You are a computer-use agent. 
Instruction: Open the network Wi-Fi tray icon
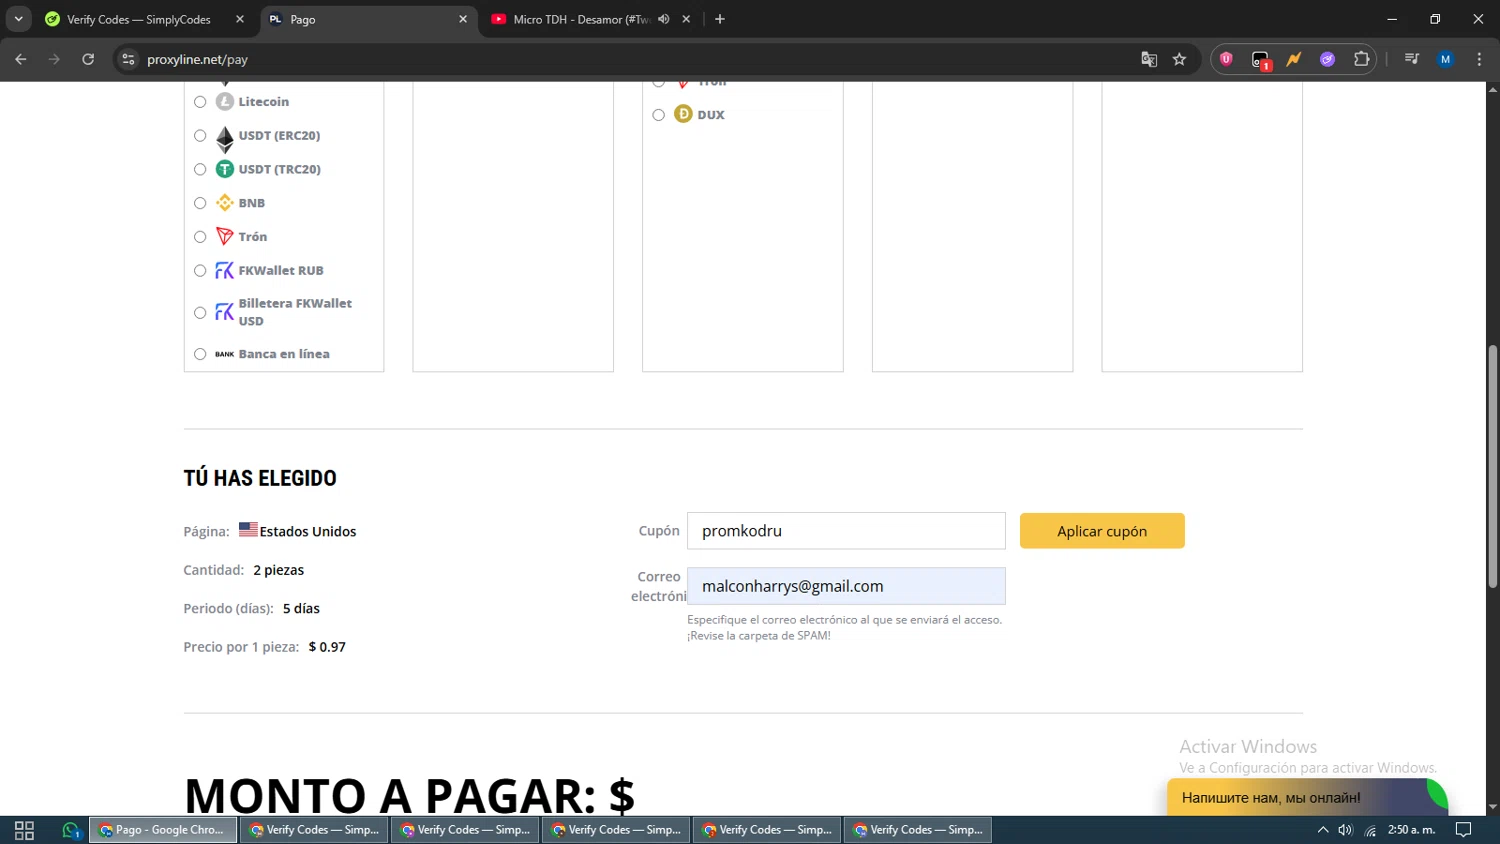click(x=1370, y=830)
